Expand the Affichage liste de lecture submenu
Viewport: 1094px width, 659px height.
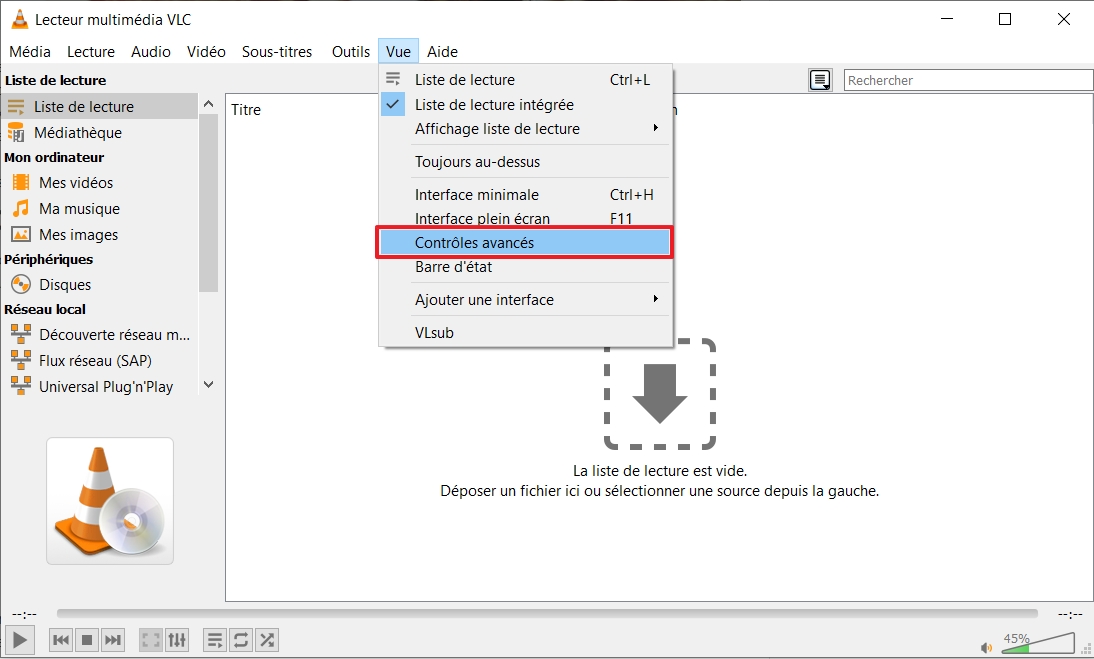pos(497,128)
